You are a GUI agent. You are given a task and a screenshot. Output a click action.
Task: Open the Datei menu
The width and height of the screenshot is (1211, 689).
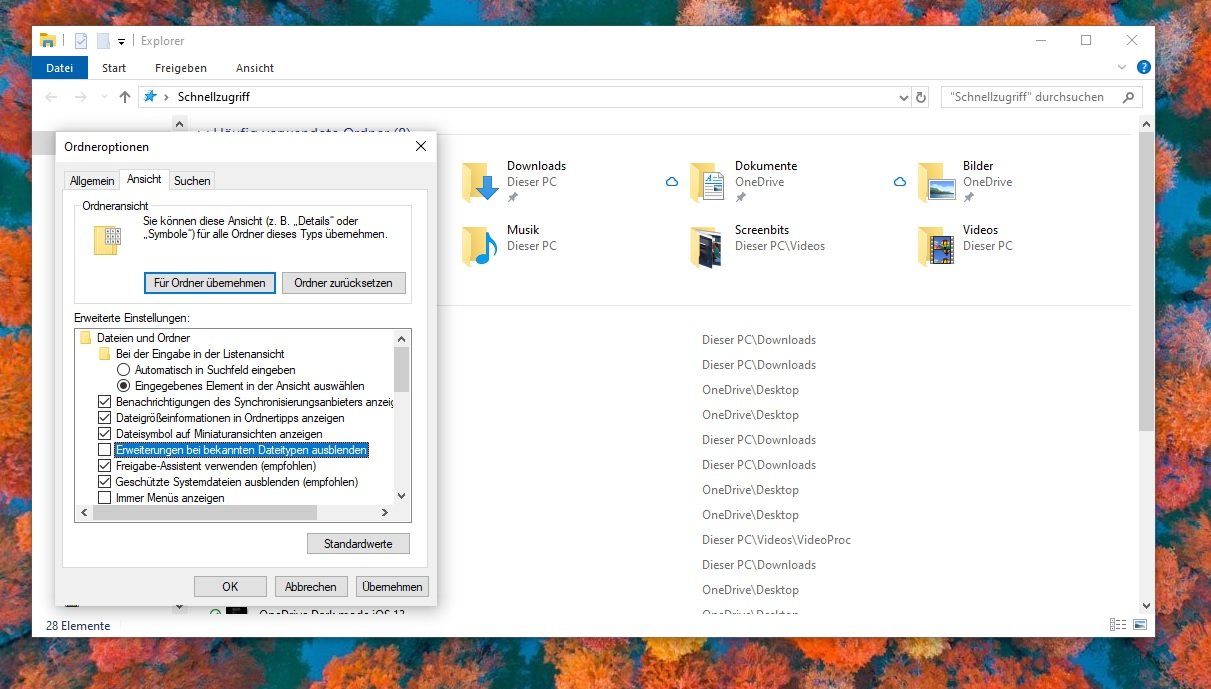[x=60, y=68]
